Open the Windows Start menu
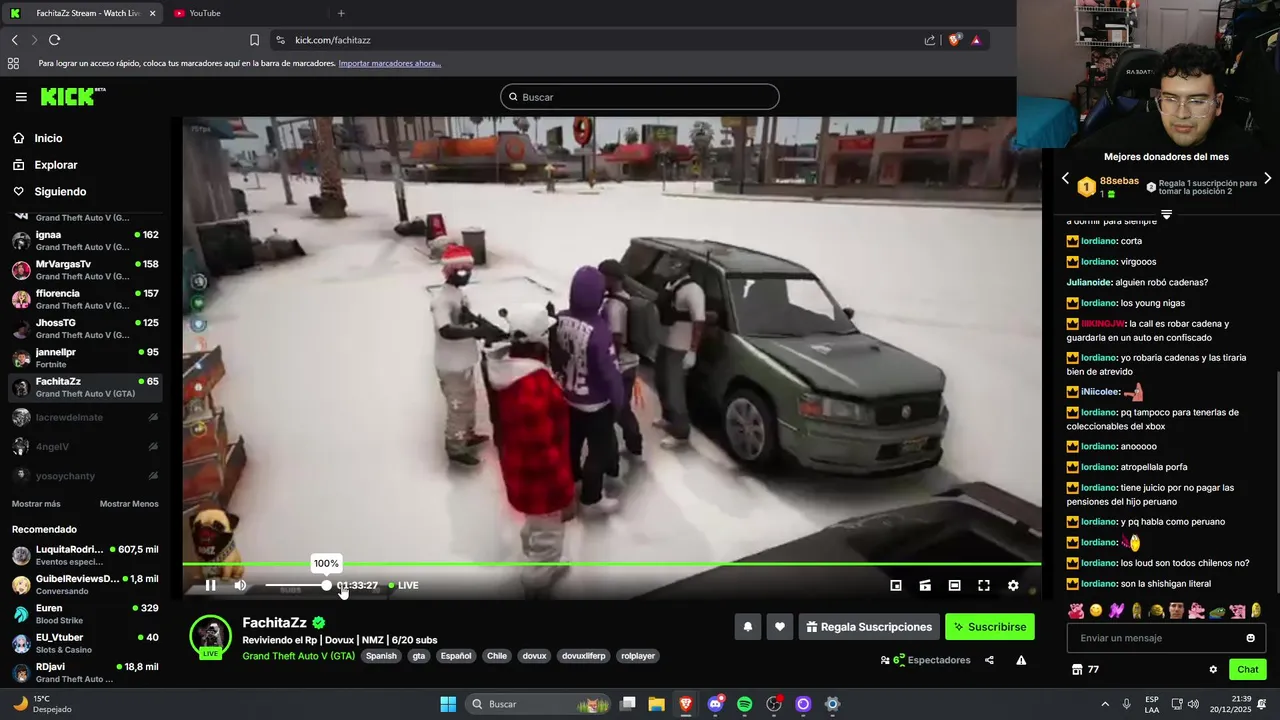The image size is (1280, 720). (448, 704)
